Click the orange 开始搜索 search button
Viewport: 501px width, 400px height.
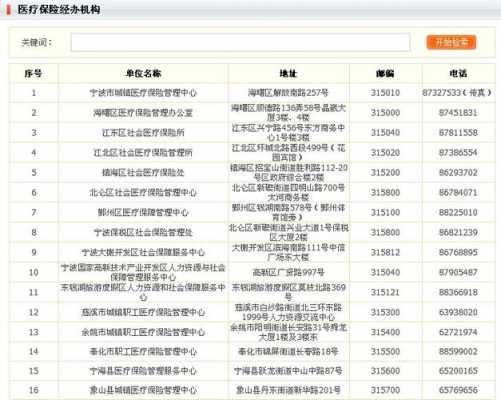click(451, 43)
